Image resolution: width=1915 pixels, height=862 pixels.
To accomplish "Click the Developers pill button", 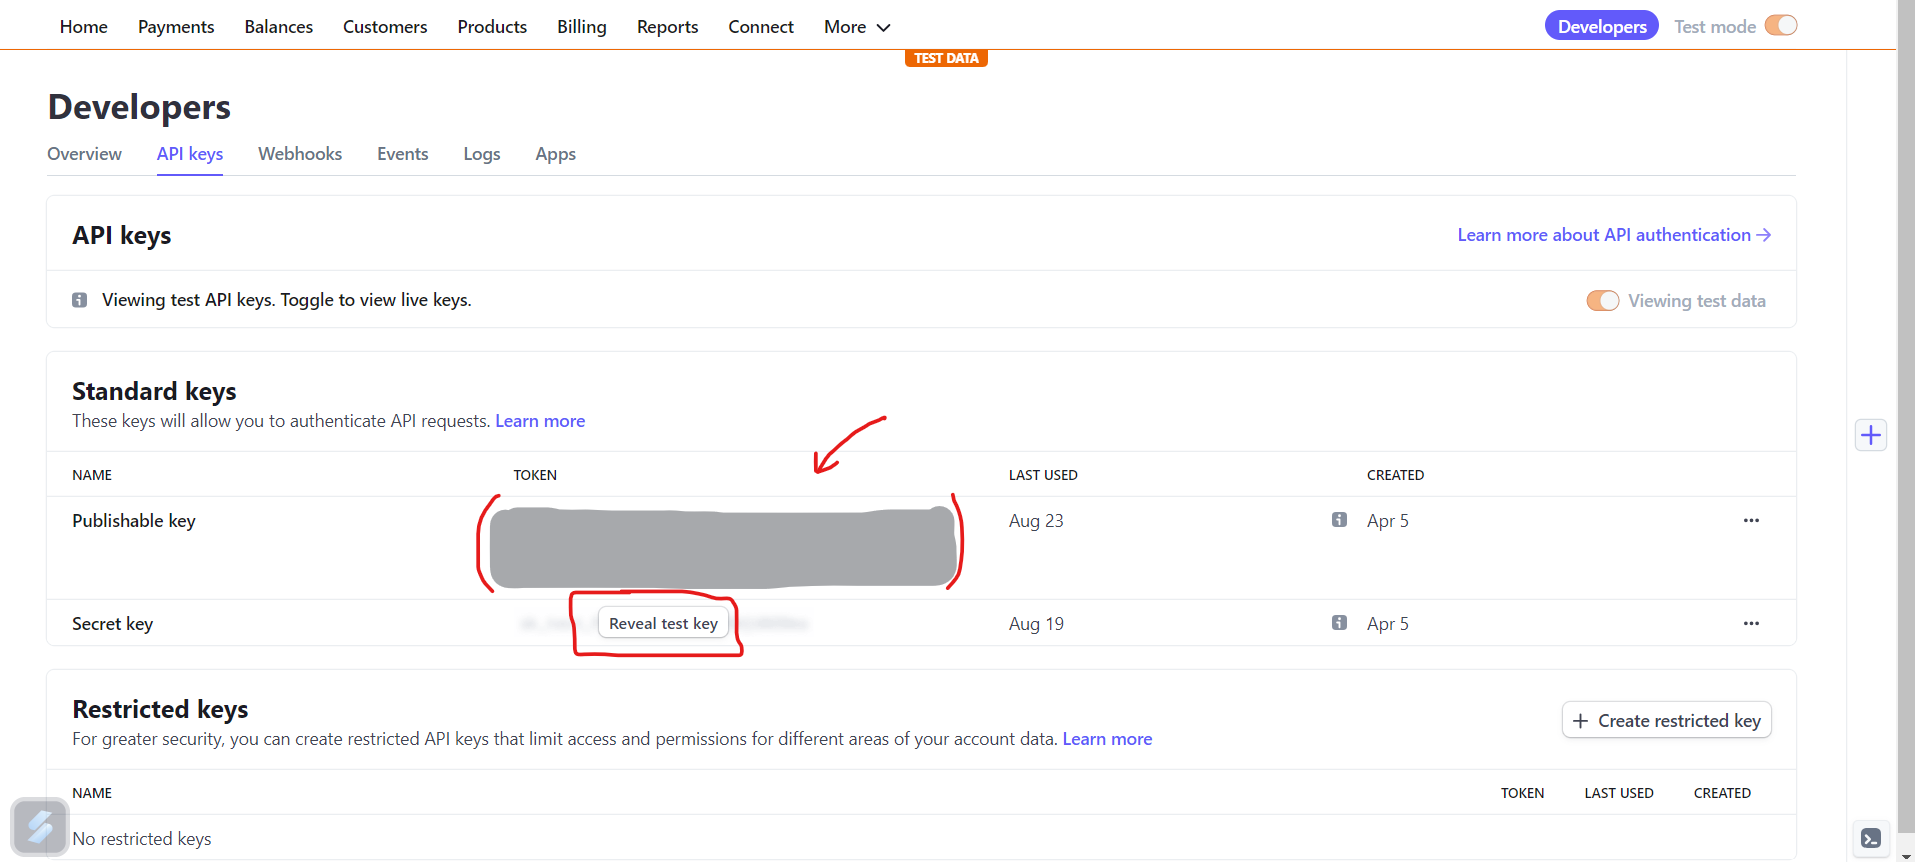I will (1602, 26).
